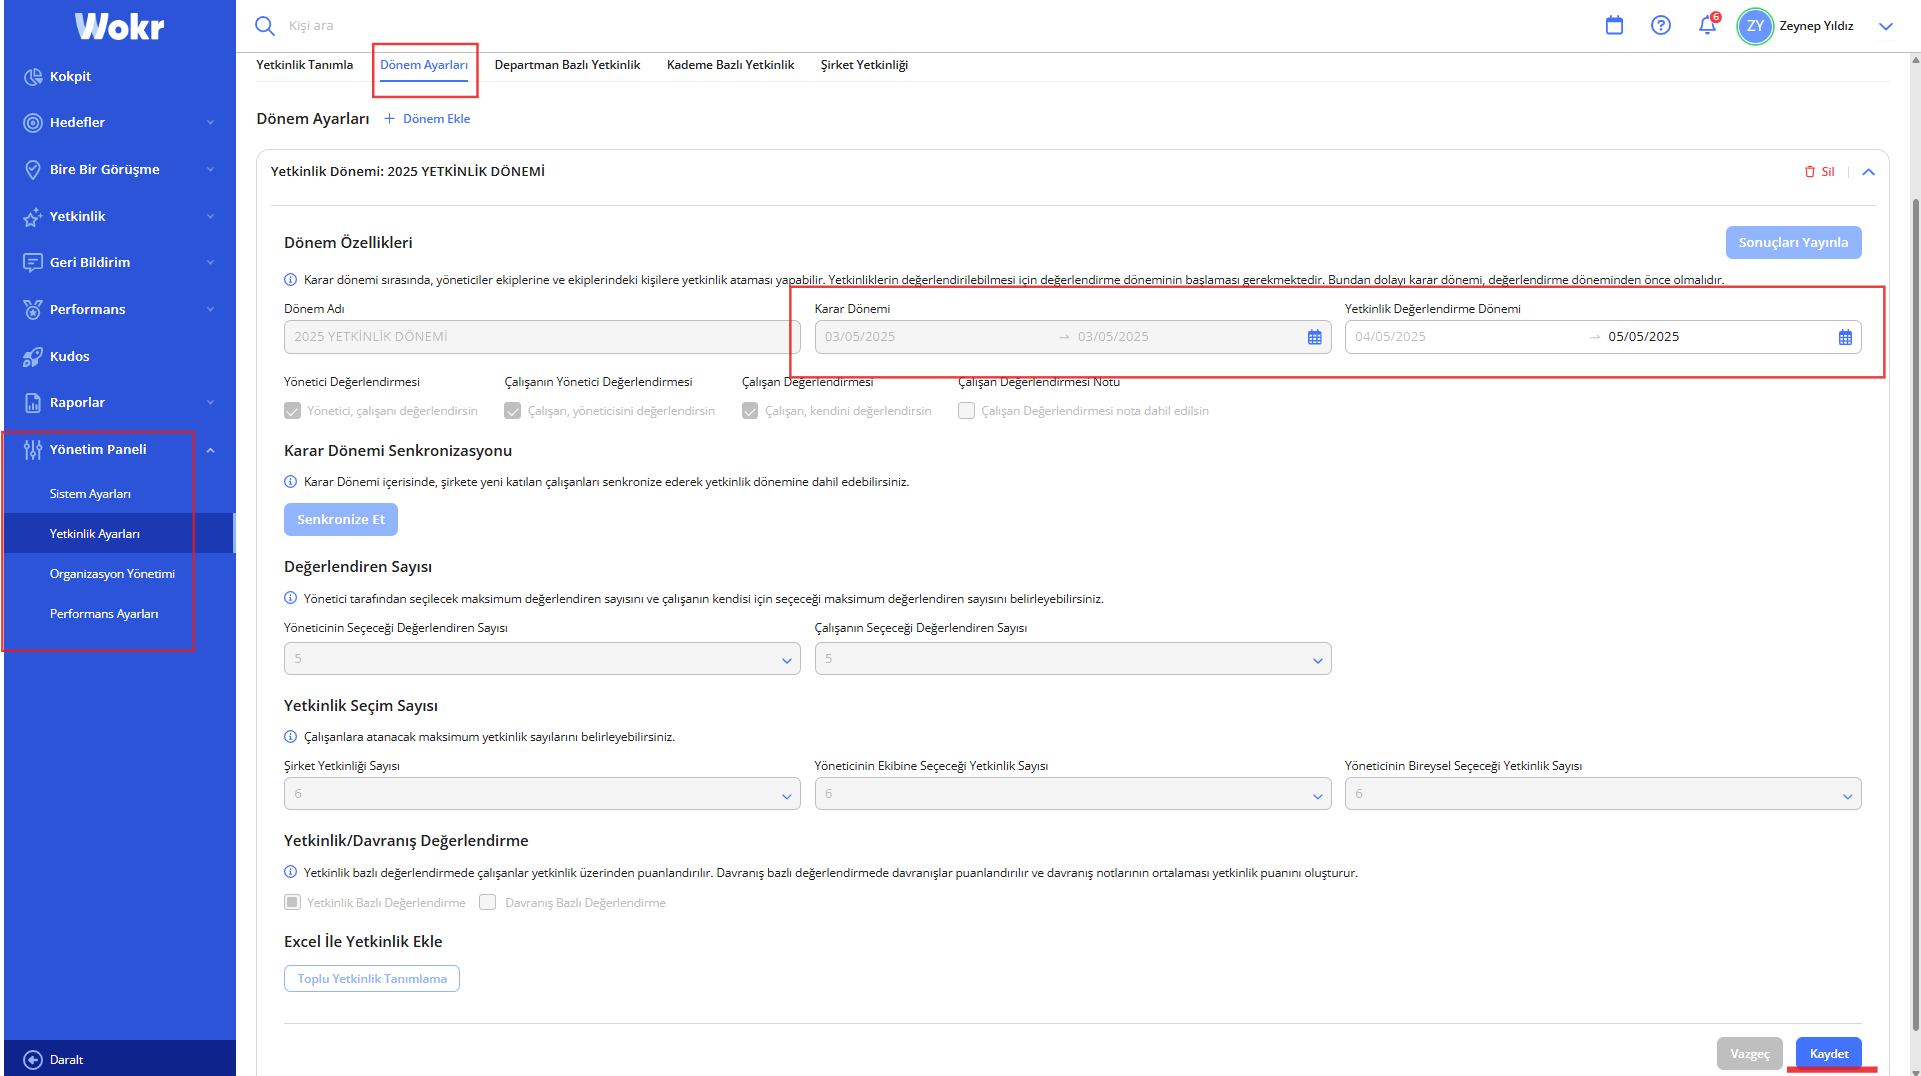Click the Kaydet button
This screenshot has height=1076, width=1921.
point(1828,1054)
